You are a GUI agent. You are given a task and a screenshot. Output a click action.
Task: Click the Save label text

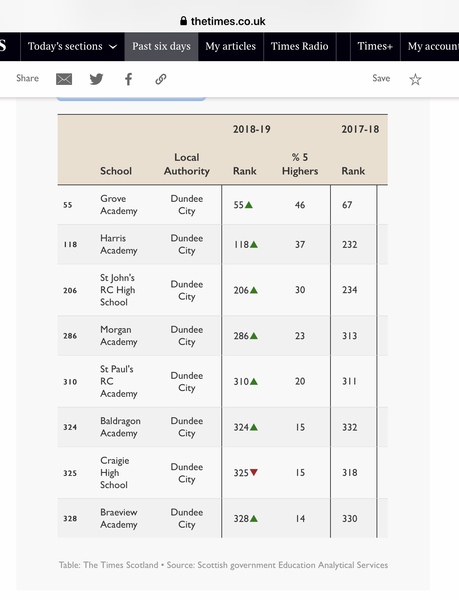(x=381, y=78)
